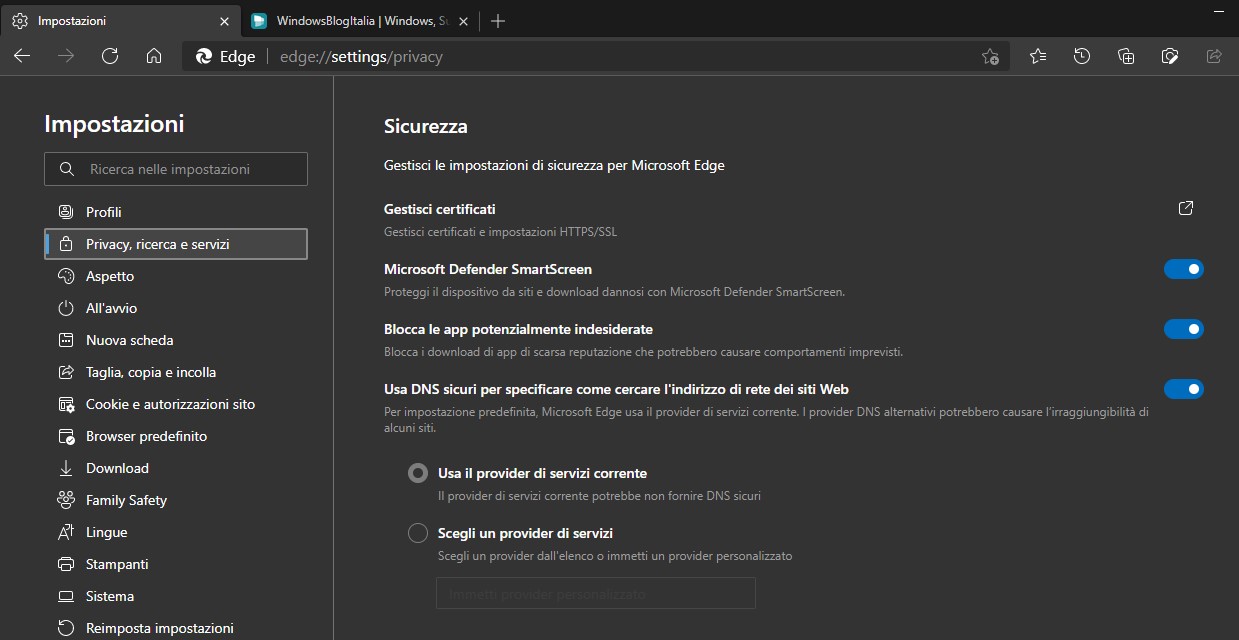Screen dimensions: 1239x640
Task: Open the Sistema settings section
Action: point(176,596)
